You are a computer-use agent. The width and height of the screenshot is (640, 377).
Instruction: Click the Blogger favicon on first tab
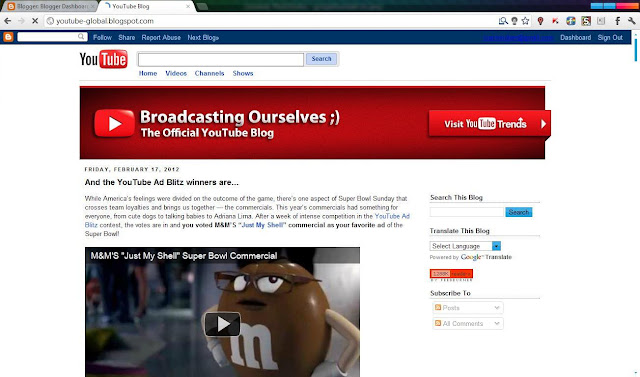pos(11,7)
